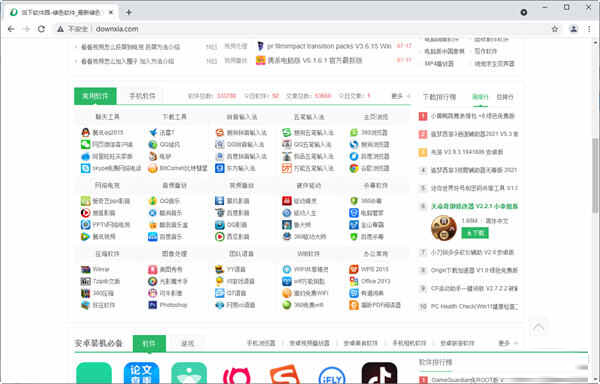Click the pr plugin package icon in top list
Viewport: 600px width, 384px height.
[260, 46]
